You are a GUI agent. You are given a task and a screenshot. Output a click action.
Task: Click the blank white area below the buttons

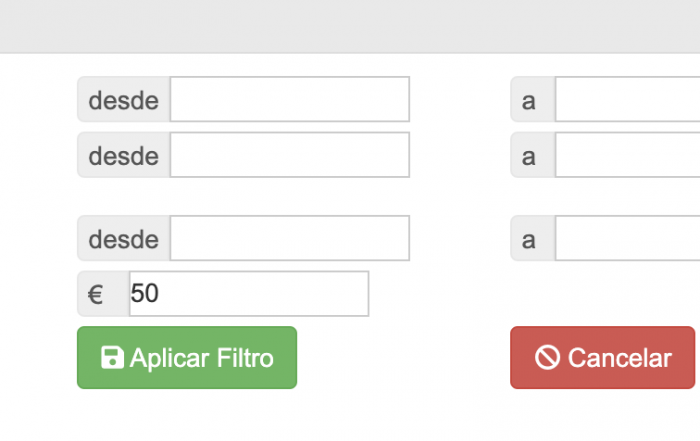pos(350,415)
